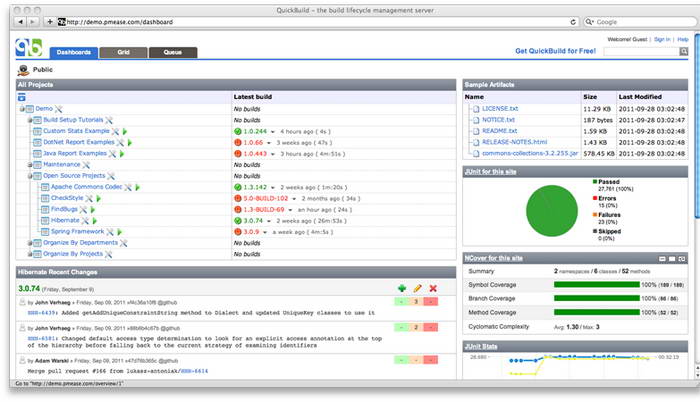
Task: Open dropdown arrow next to build 3.0.9
Action: point(265,232)
